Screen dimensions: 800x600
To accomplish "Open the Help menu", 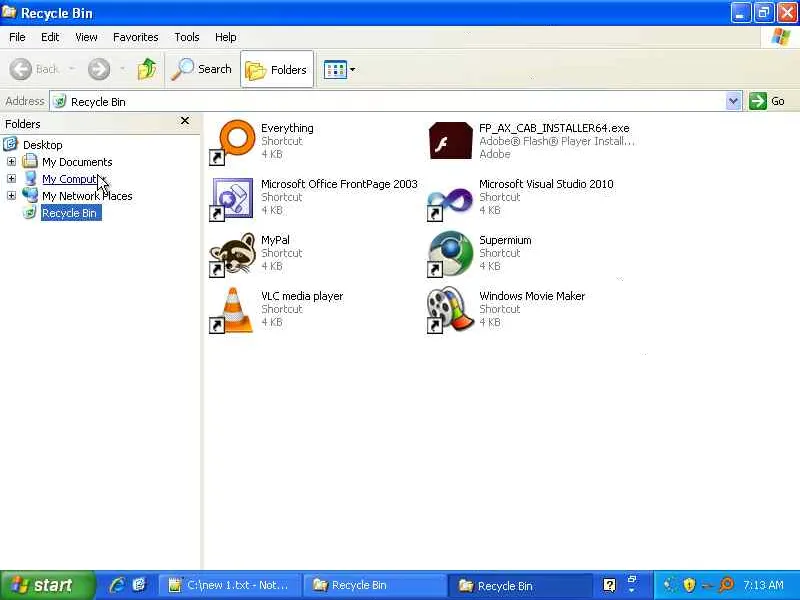I will coord(226,37).
